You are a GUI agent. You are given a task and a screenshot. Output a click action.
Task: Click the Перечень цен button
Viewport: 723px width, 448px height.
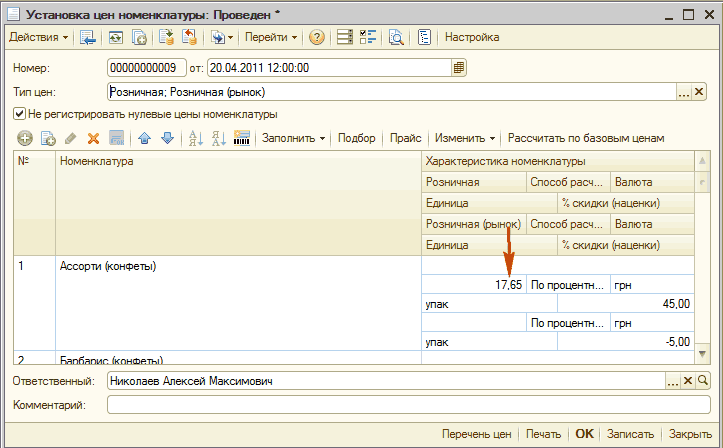[476, 434]
